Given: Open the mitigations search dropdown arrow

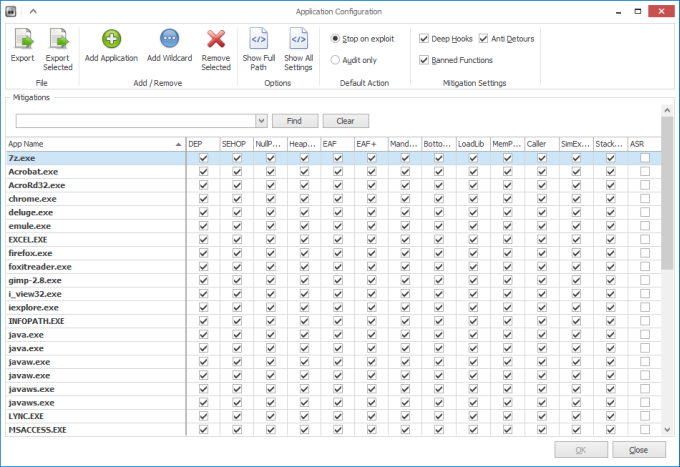Looking at the screenshot, I should coord(261,121).
